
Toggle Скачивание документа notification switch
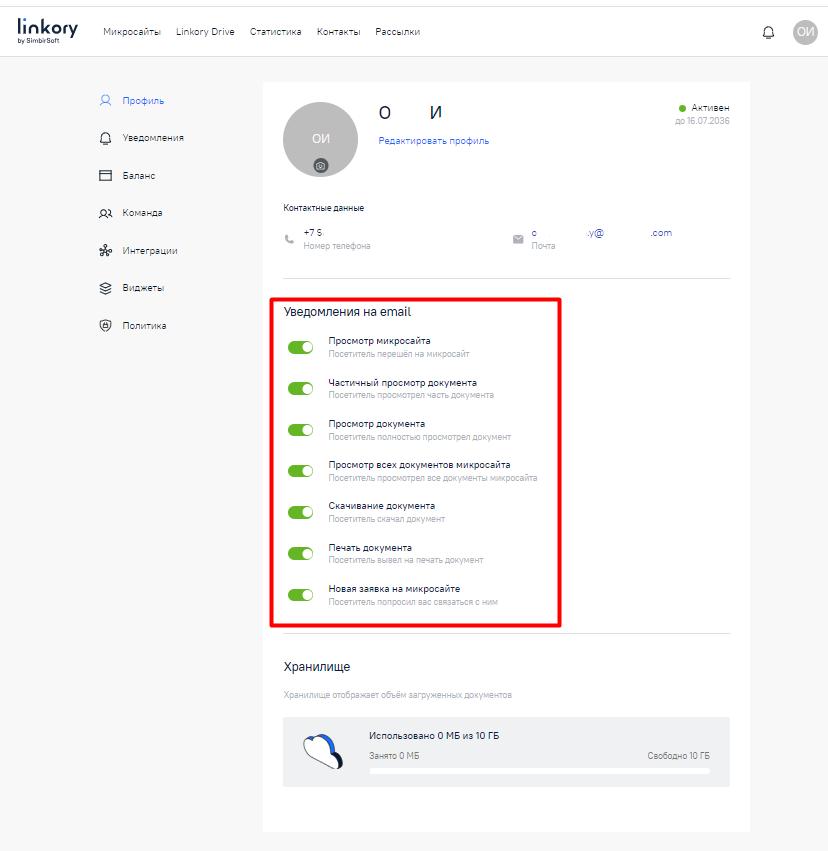[300, 512]
